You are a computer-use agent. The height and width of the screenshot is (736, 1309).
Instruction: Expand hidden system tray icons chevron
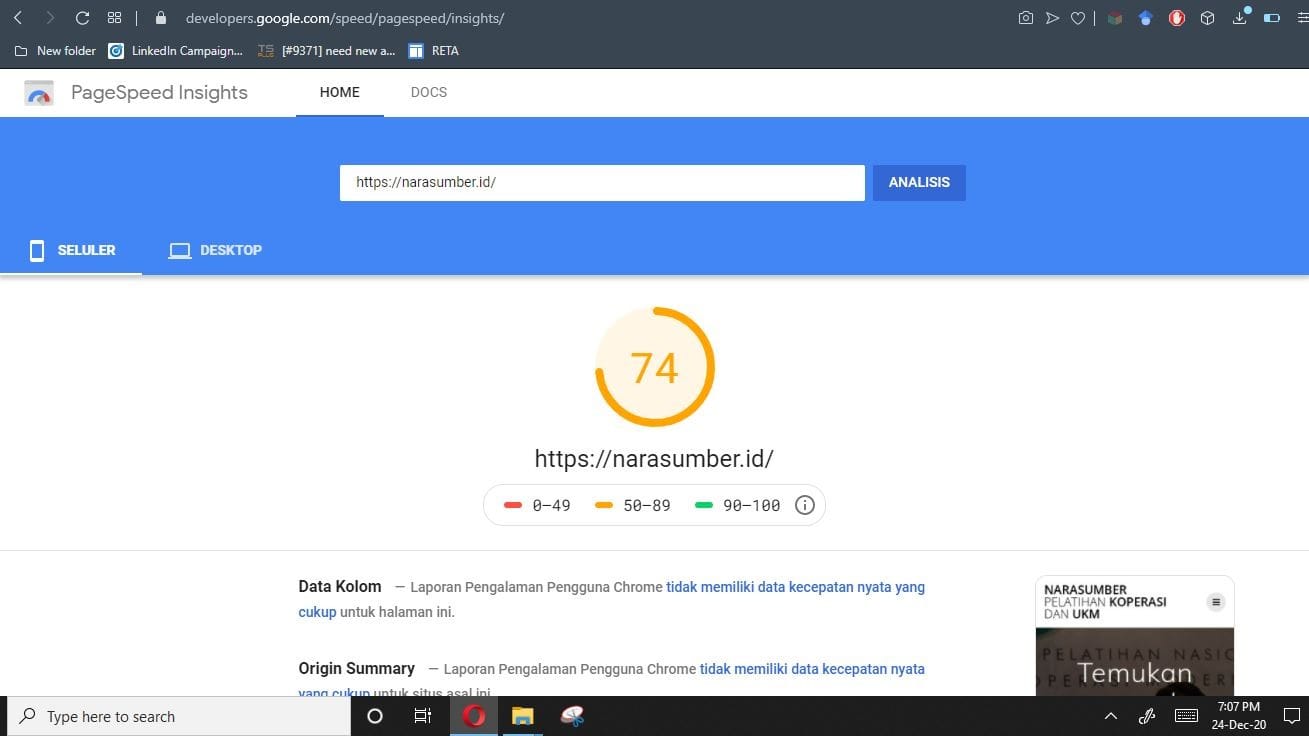[x=1110, y=716]
